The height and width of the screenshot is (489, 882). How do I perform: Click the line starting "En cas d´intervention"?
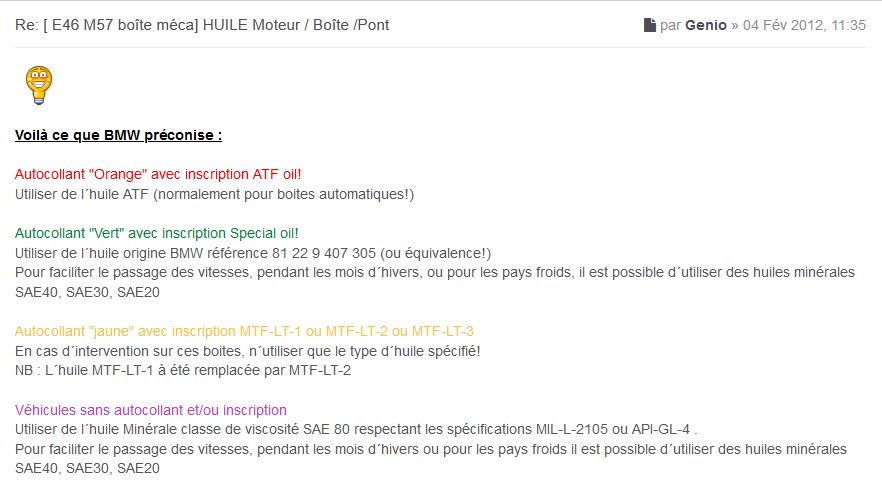(x=248, y=351)
